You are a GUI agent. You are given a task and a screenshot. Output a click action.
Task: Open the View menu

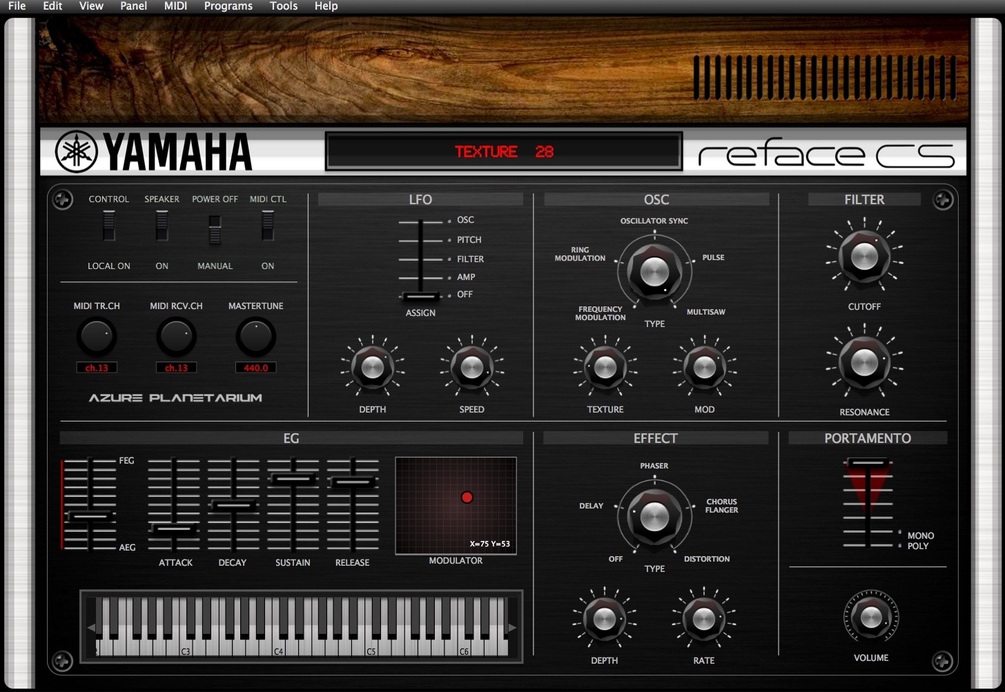[91, 6]
